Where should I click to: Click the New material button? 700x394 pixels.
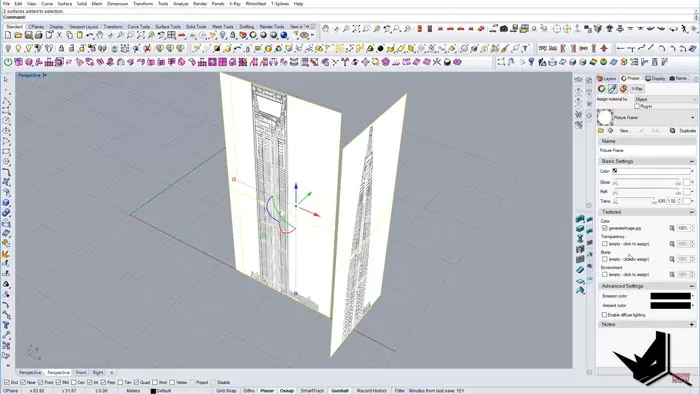624,131
